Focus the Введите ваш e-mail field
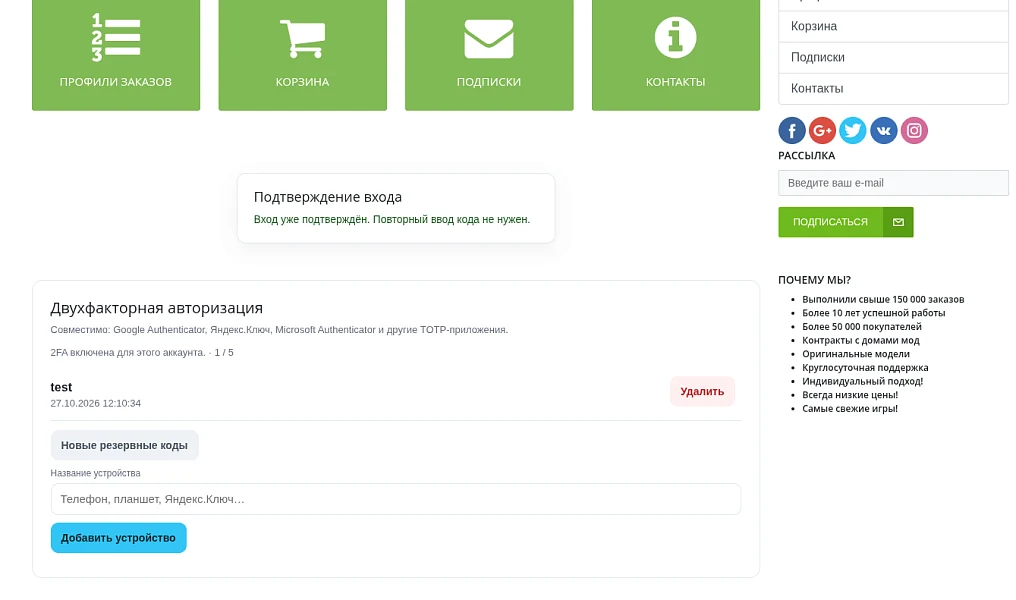 tap(893, 183)
